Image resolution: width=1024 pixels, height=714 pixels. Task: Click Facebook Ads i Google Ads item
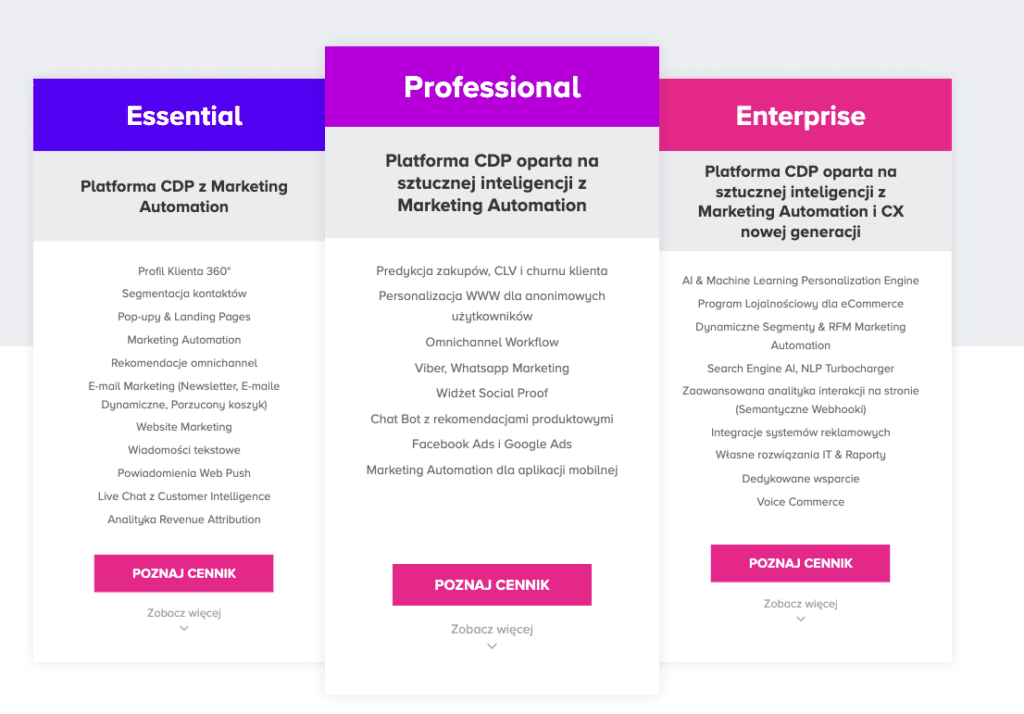(492, 444)
